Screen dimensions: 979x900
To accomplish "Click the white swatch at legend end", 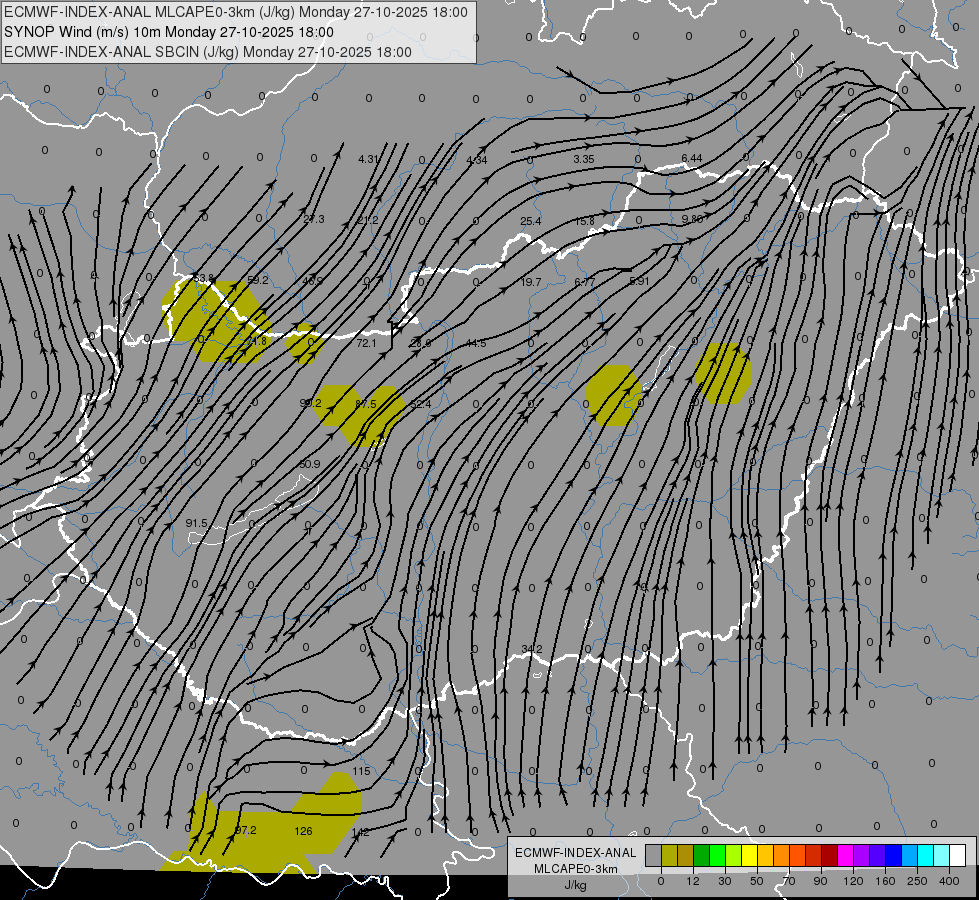I will 958,855.
